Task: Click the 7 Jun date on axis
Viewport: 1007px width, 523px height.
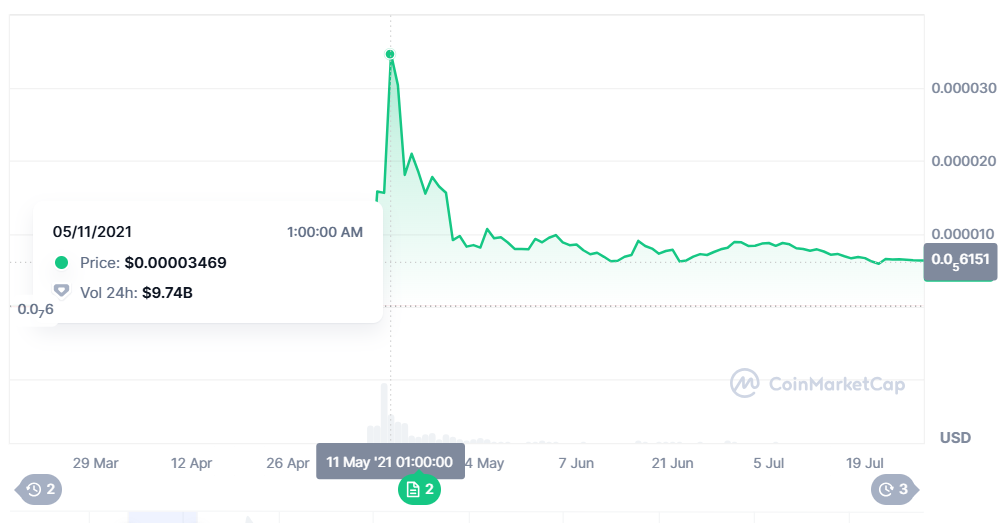Action: click(576, 463)
